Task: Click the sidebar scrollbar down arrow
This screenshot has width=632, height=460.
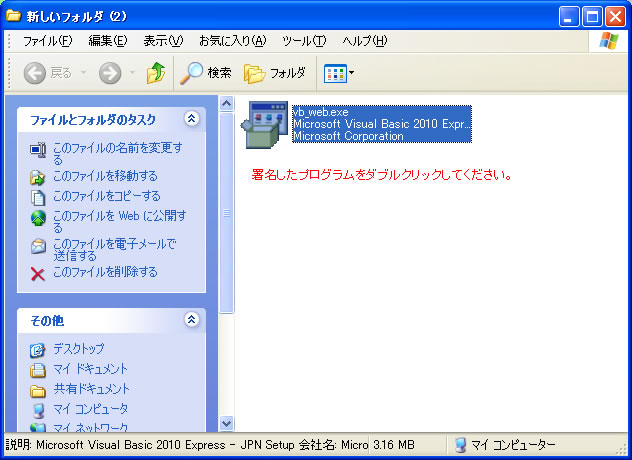Action: tap(227, 424)
